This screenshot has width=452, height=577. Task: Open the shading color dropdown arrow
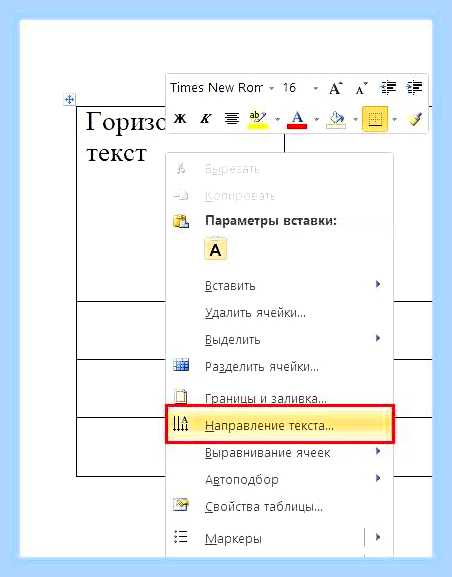click(355, 119)
